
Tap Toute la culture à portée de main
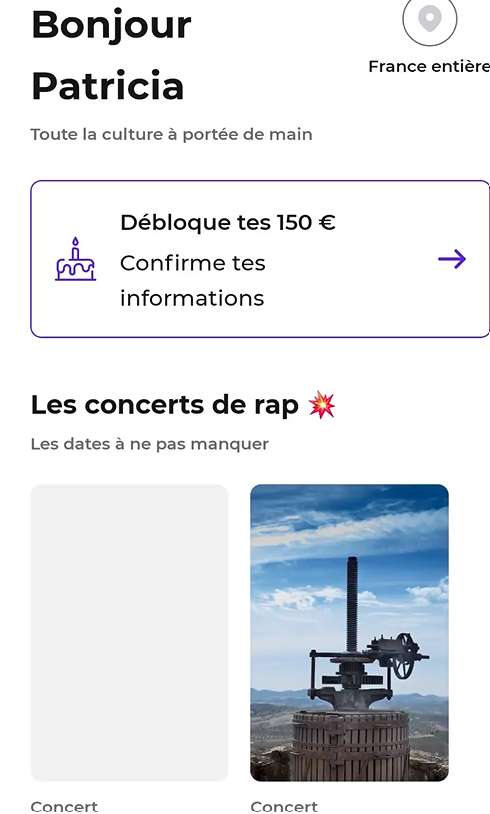(x=171, y=134)
